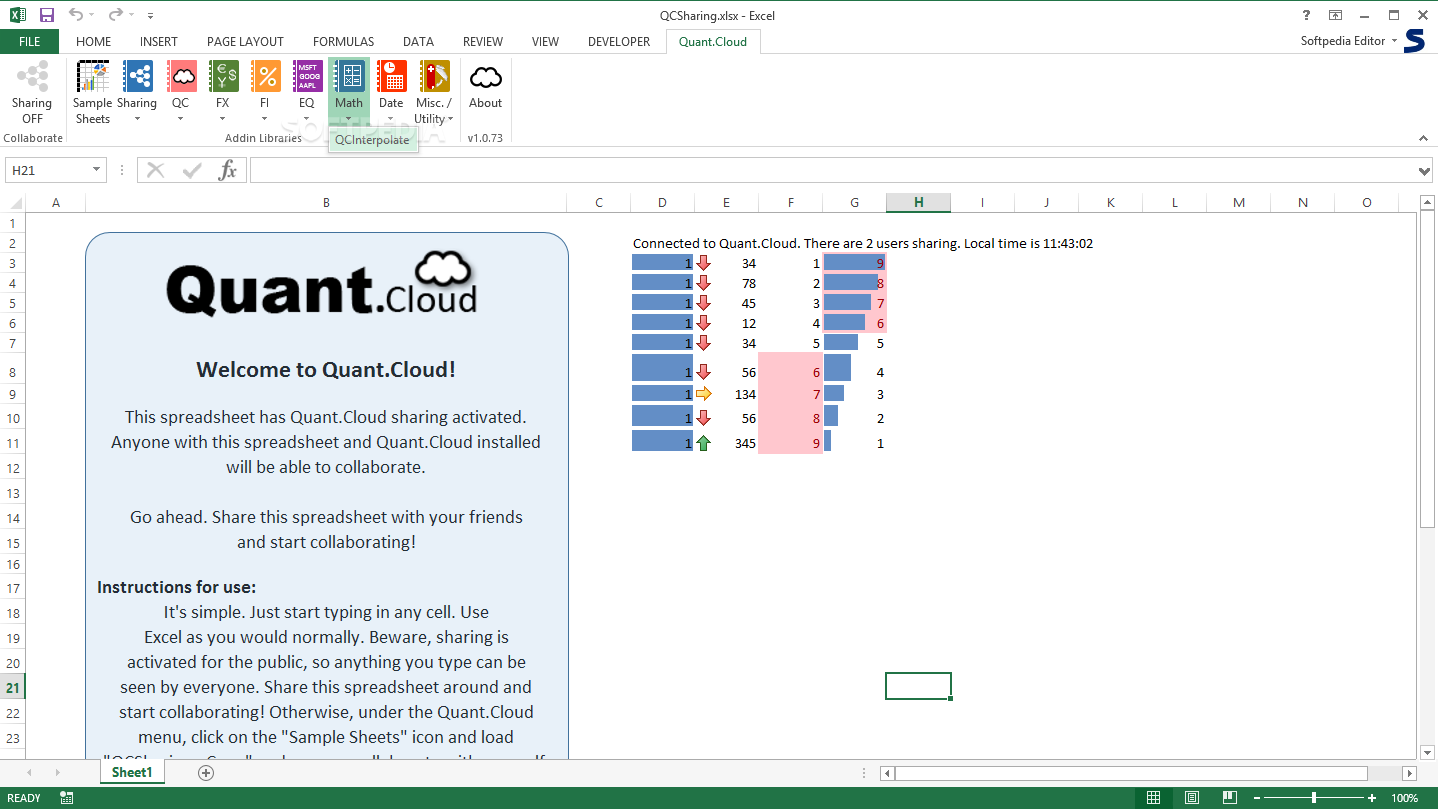Switch to the HOME tab
1438x809 pixels.
pyautogui.click(x=94, y=41)
